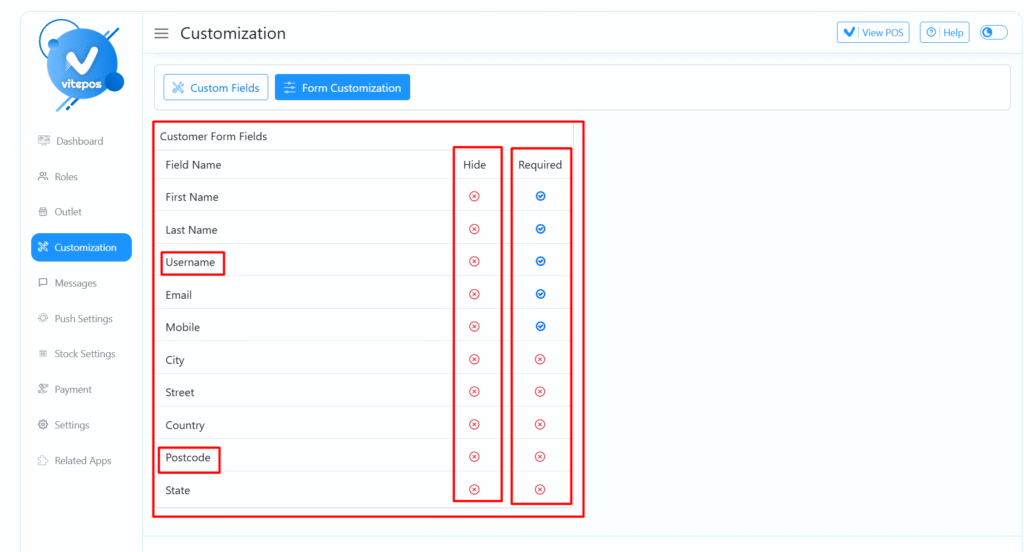The height and width of the screenshot is (552, 1024).
Task: Toggle Hide for Username
Action: coord(475,261)
